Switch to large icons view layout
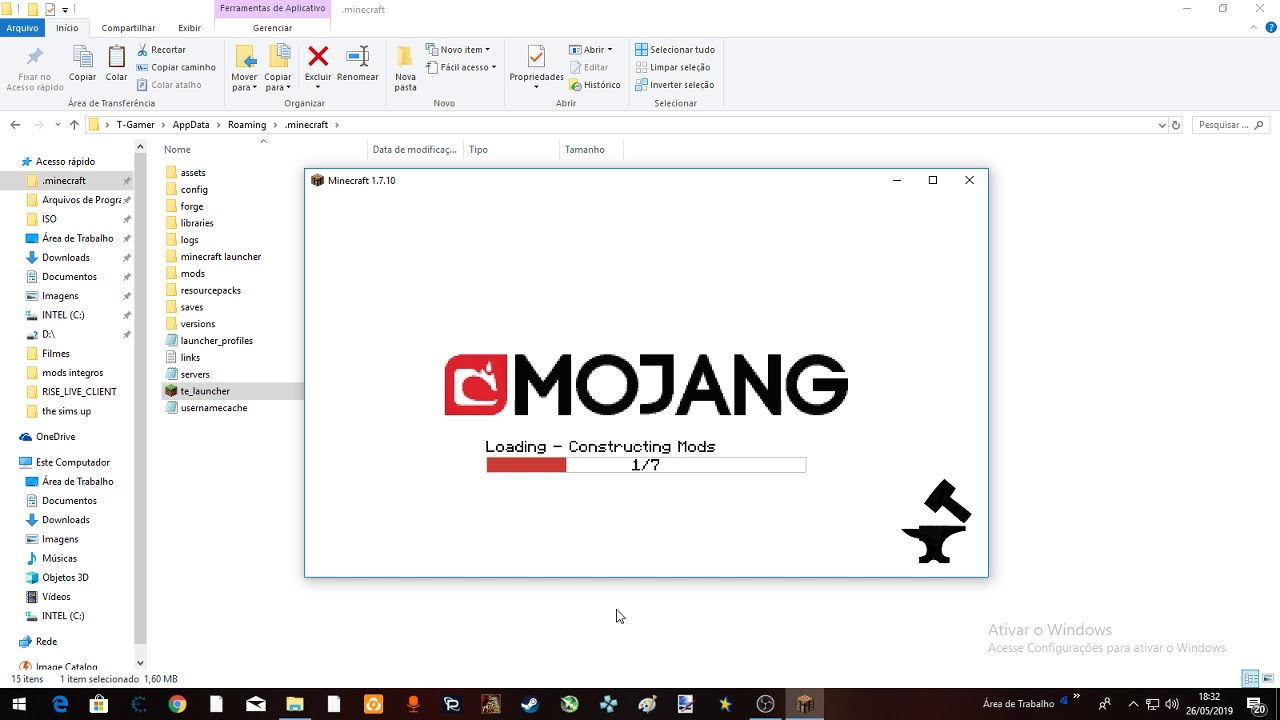The height and width of the screenshot is (720, 1280). tap(1267, 679)
